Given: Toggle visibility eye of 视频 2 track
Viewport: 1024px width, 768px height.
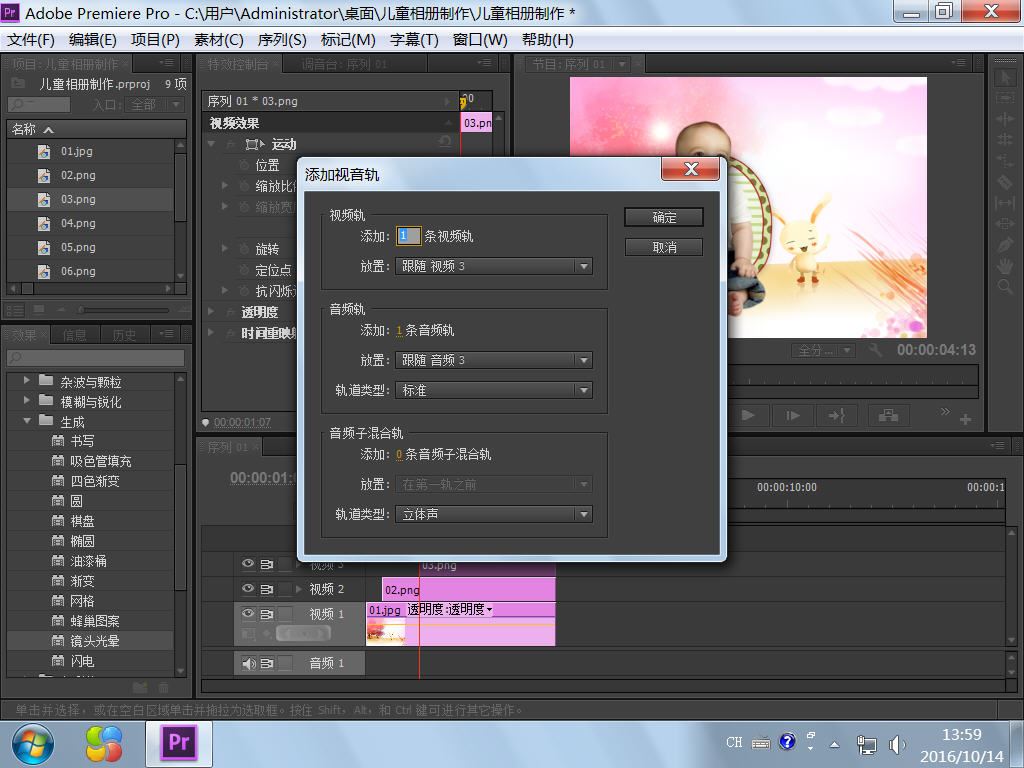Looking at the screenshot, I should [x=248, y=588].
